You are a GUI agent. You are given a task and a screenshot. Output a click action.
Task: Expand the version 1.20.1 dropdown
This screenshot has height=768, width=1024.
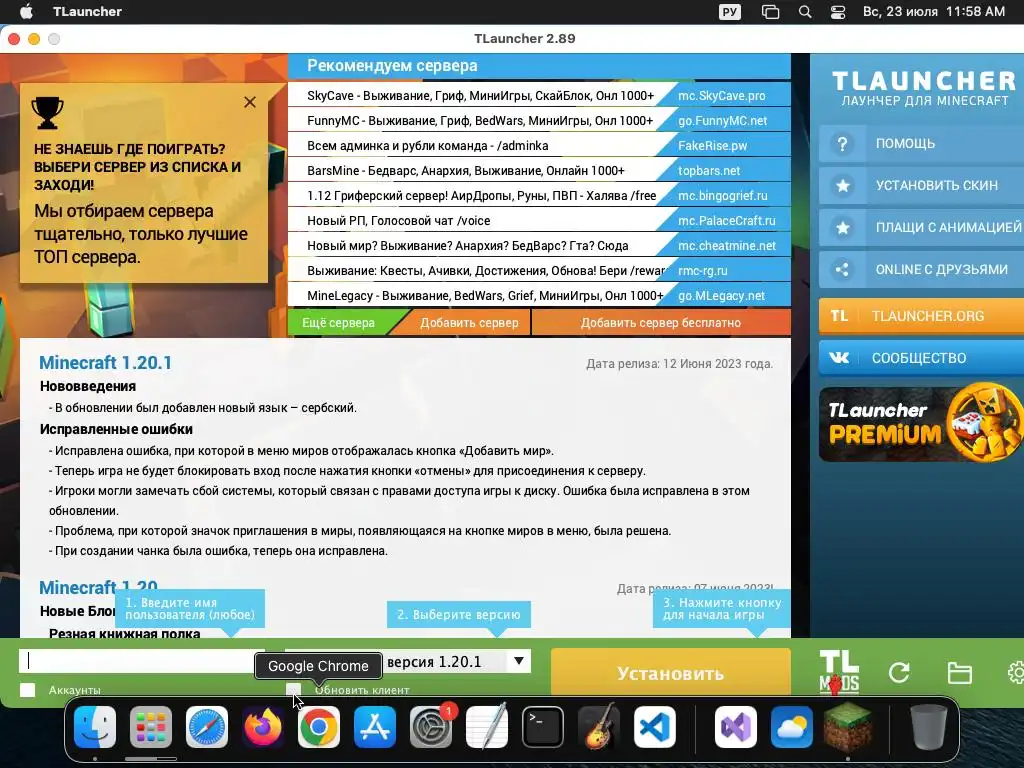[519, 661]
